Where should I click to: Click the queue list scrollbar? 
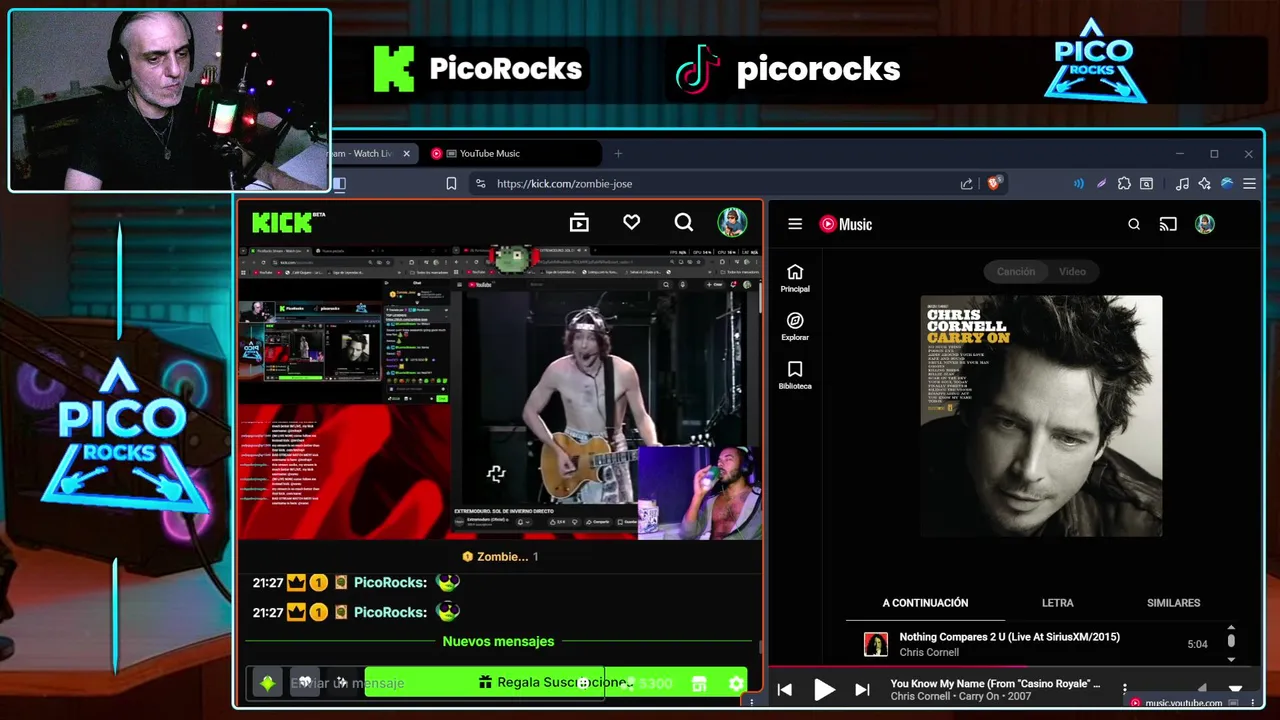[1231, 640]
